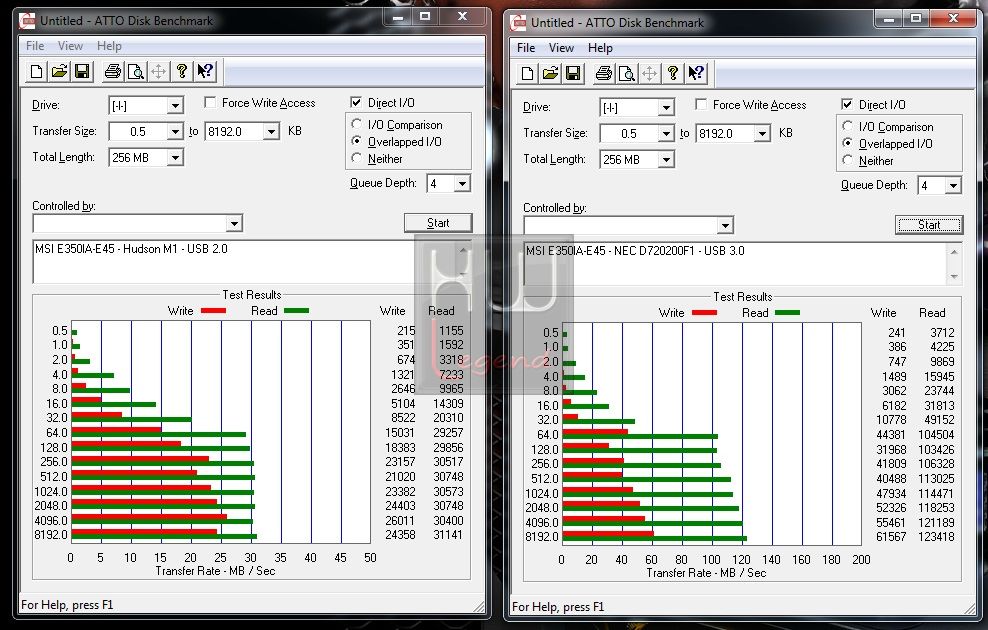Click the move crosshair icon in left window

159,71
